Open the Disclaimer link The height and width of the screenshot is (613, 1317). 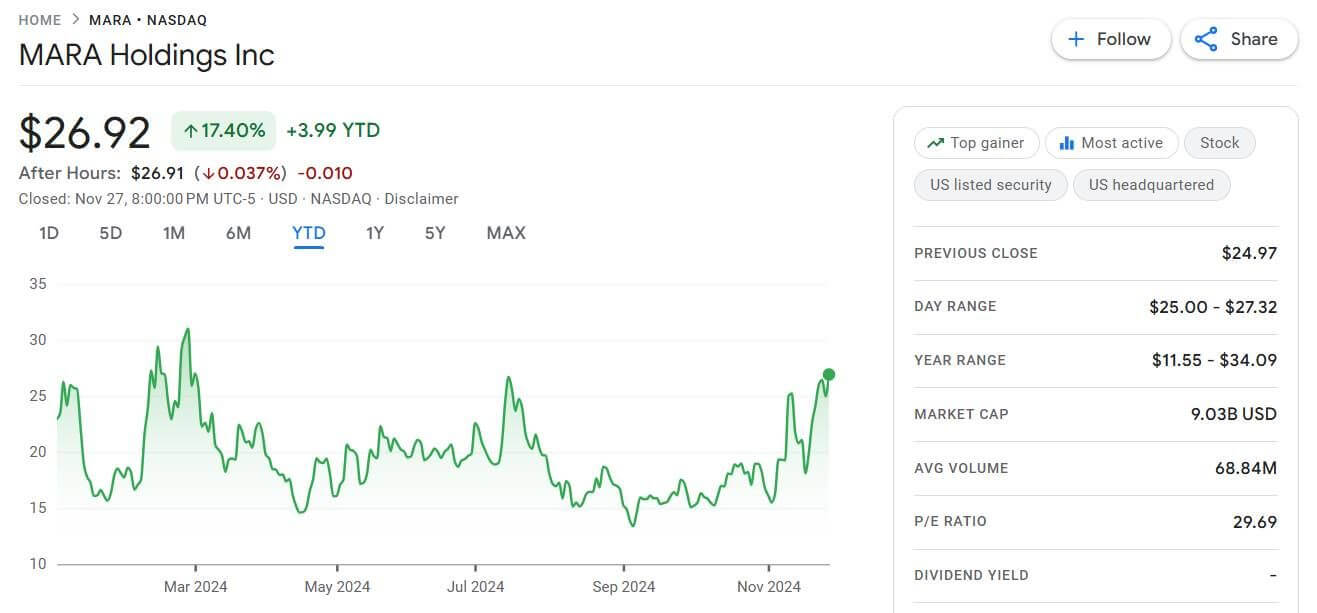pyautogui.click(x=421, y=199)
